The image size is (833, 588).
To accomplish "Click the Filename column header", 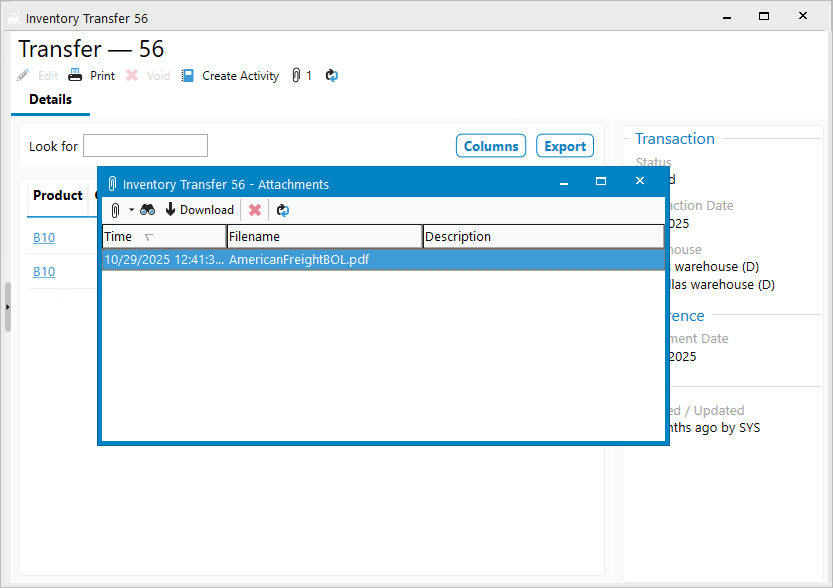I will pyautogui.click(x=324, y=237).
